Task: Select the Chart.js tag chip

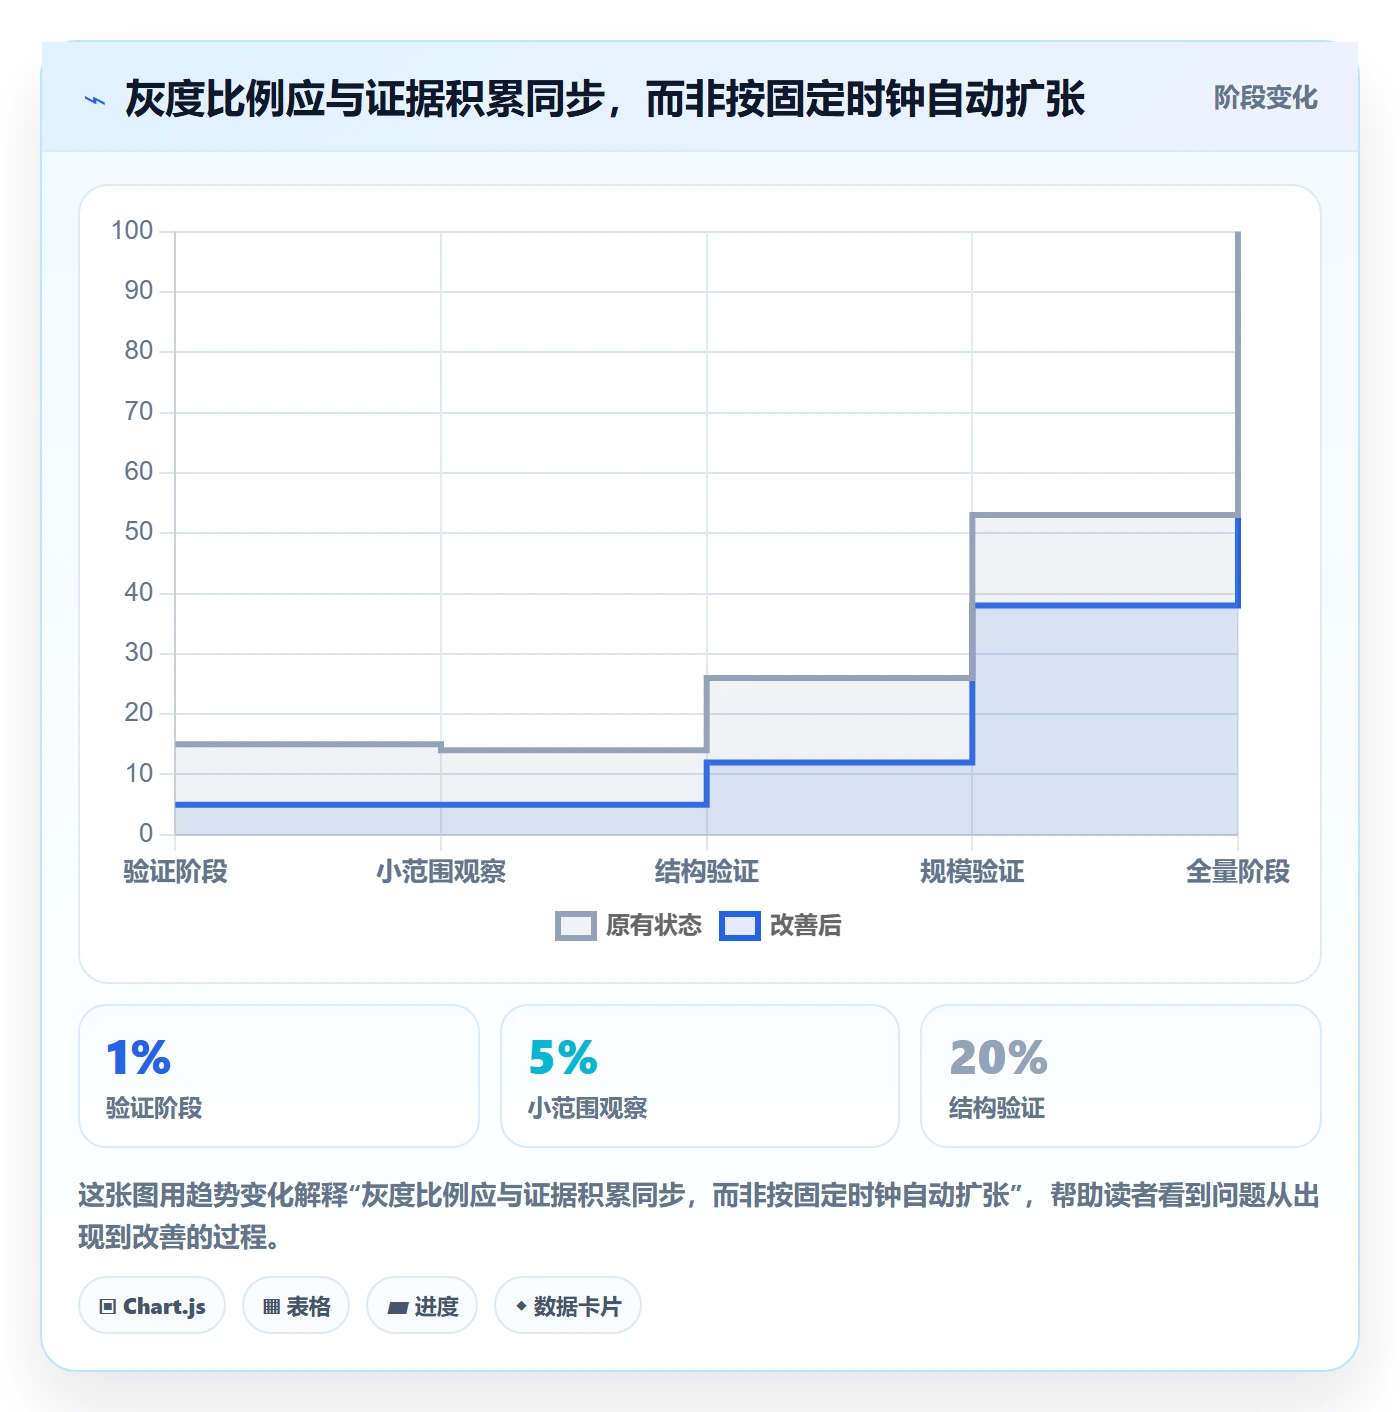Action: (152, 1306)
